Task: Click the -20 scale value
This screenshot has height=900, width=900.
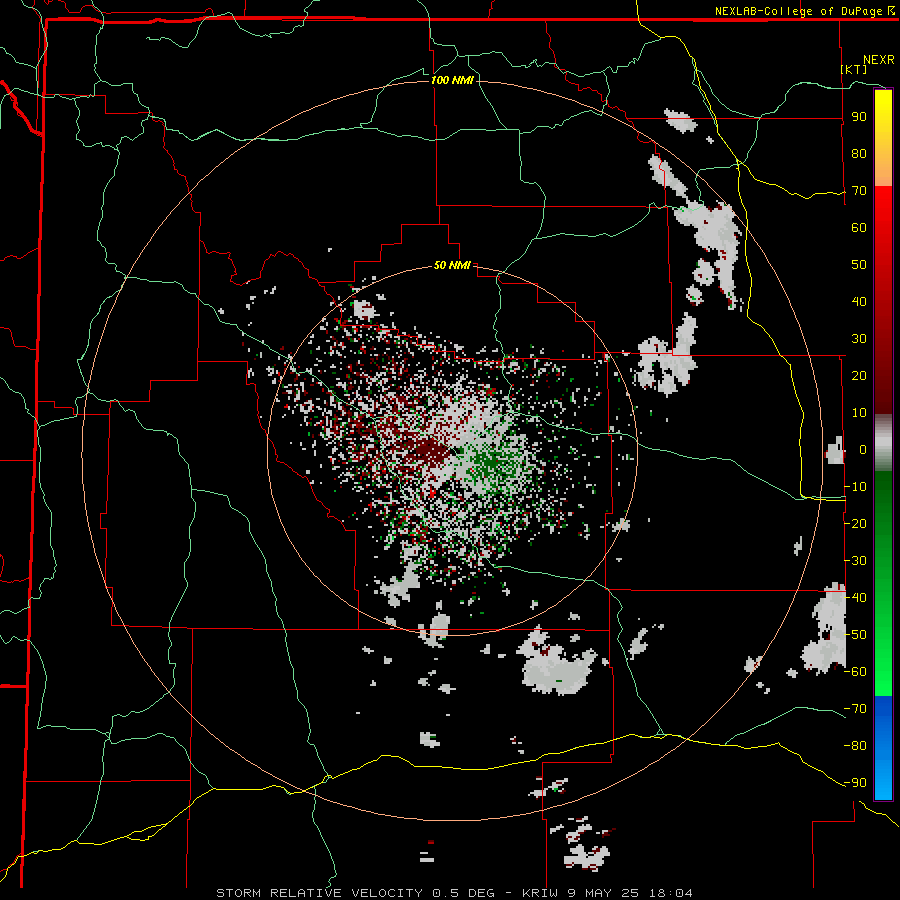Action: [855, 524]
